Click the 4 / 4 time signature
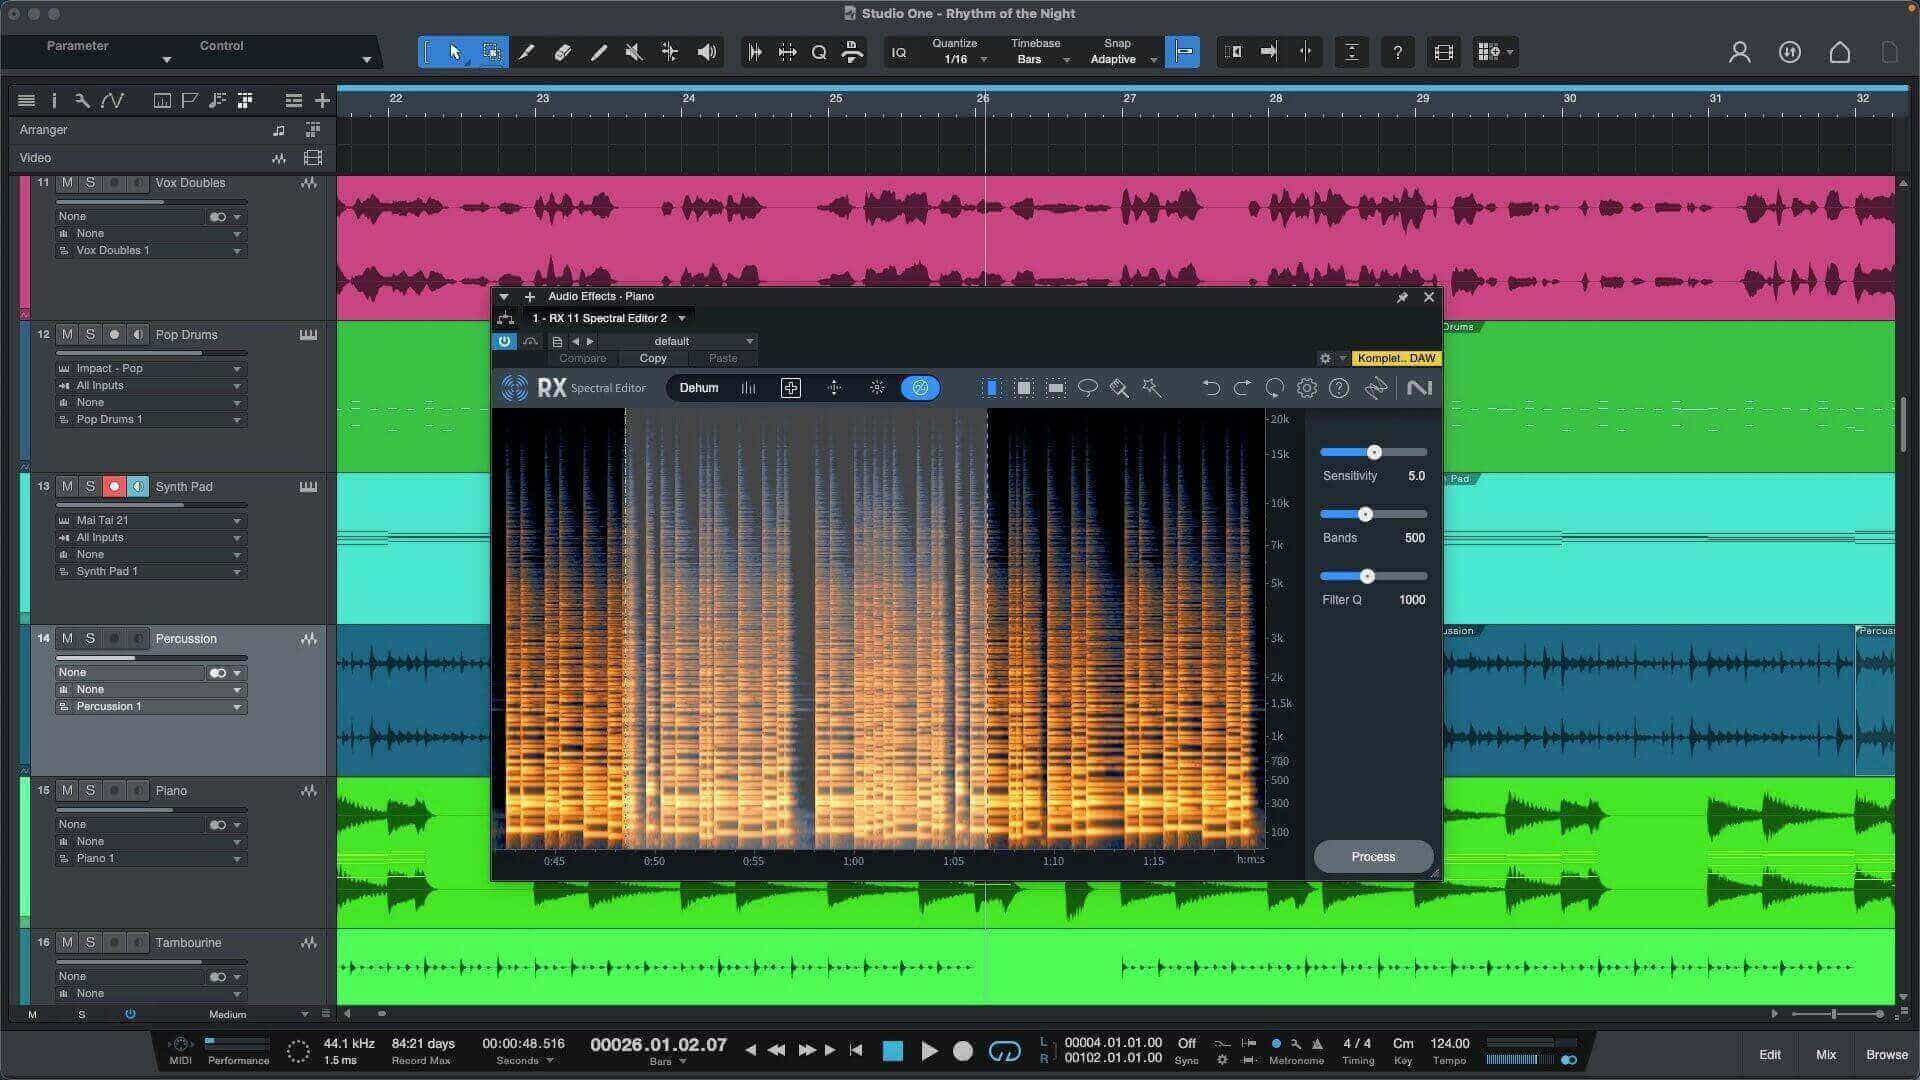Screen dimensions: 1920x1080 click(x=1357, y=1044)
